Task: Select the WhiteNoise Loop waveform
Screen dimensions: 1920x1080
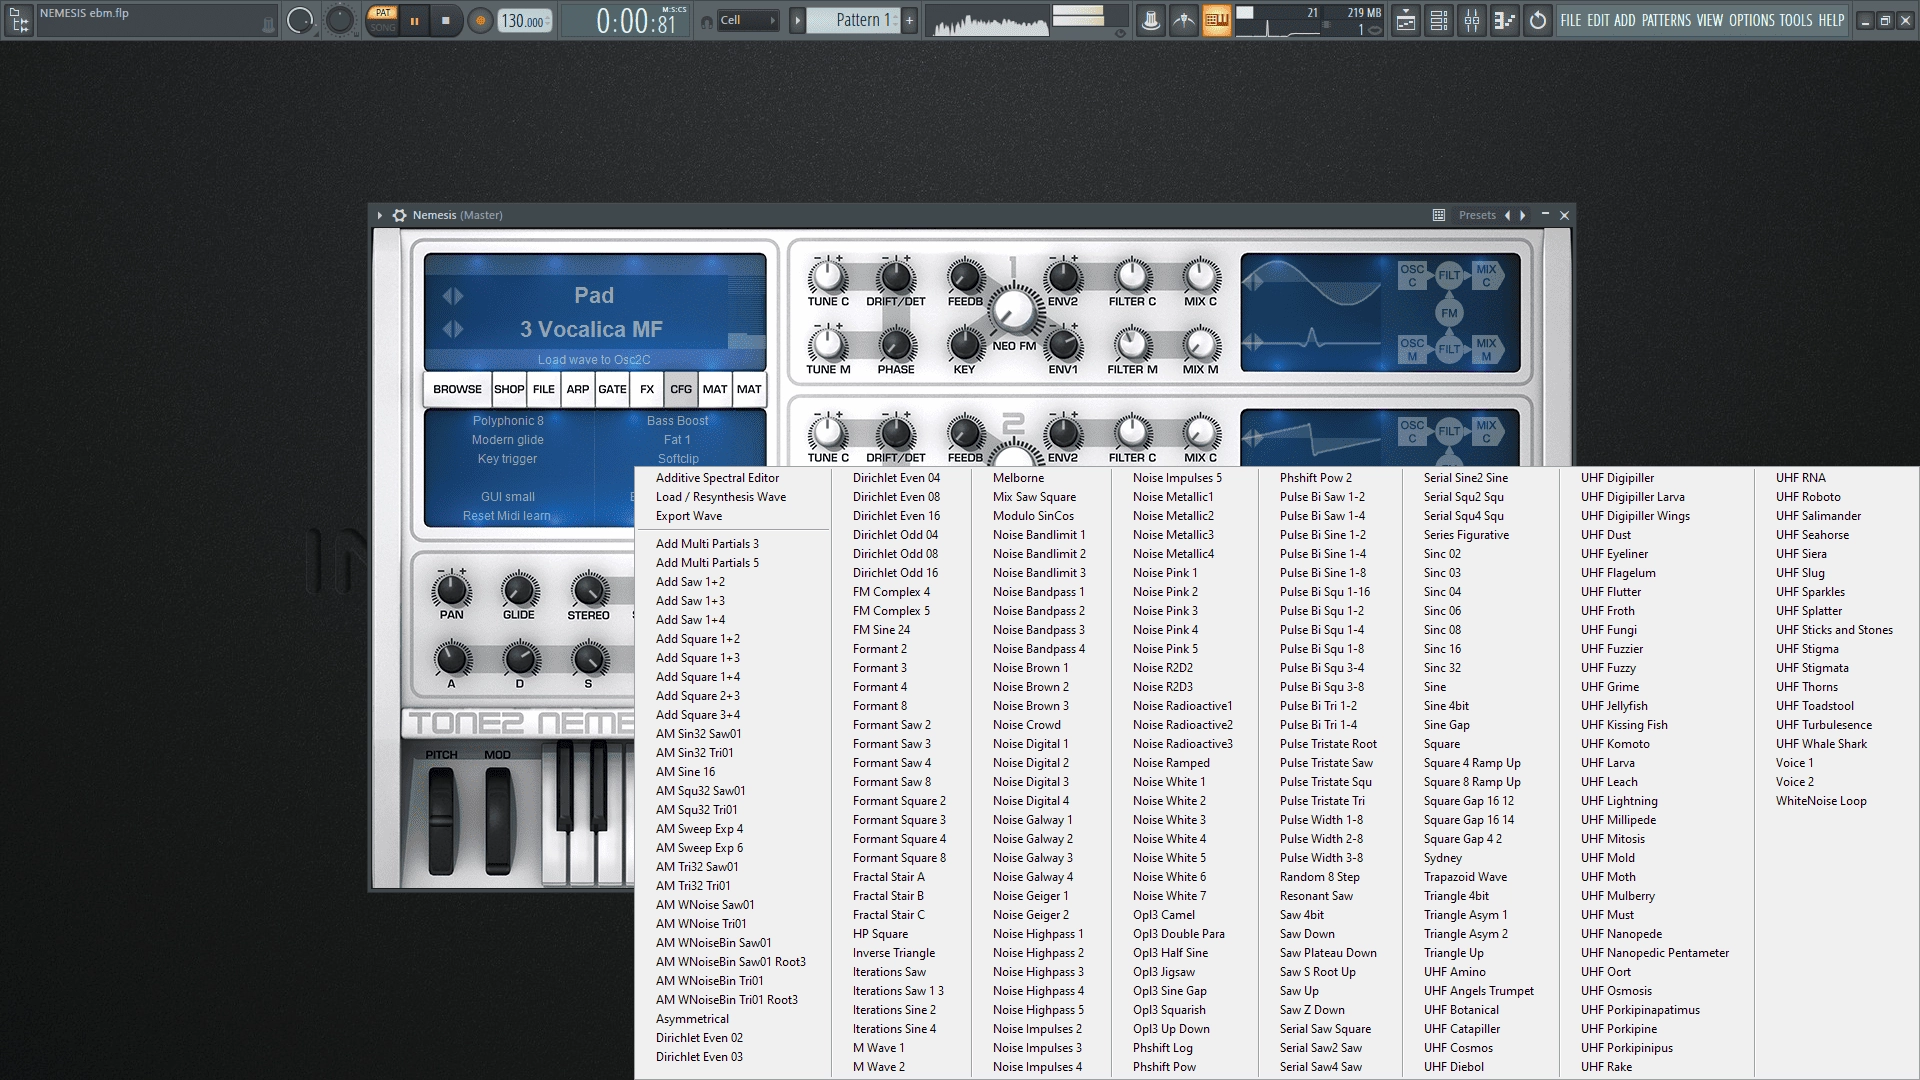Action: click(1821, 801)
